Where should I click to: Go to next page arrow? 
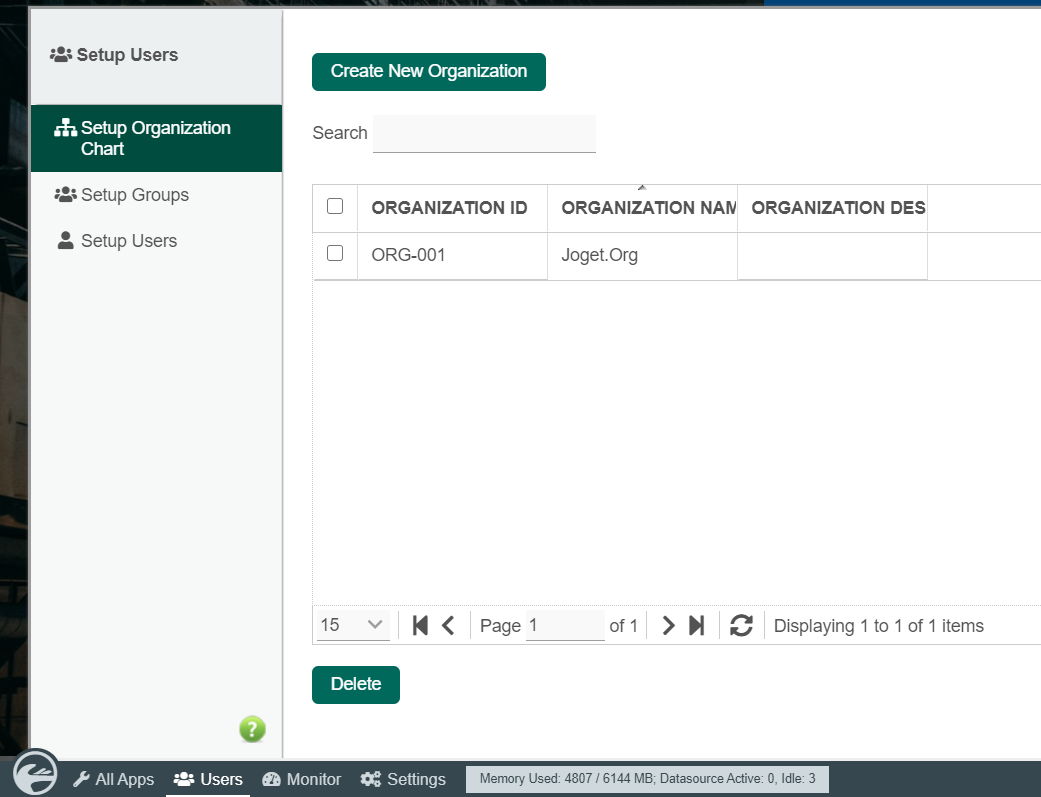[668, 626]
